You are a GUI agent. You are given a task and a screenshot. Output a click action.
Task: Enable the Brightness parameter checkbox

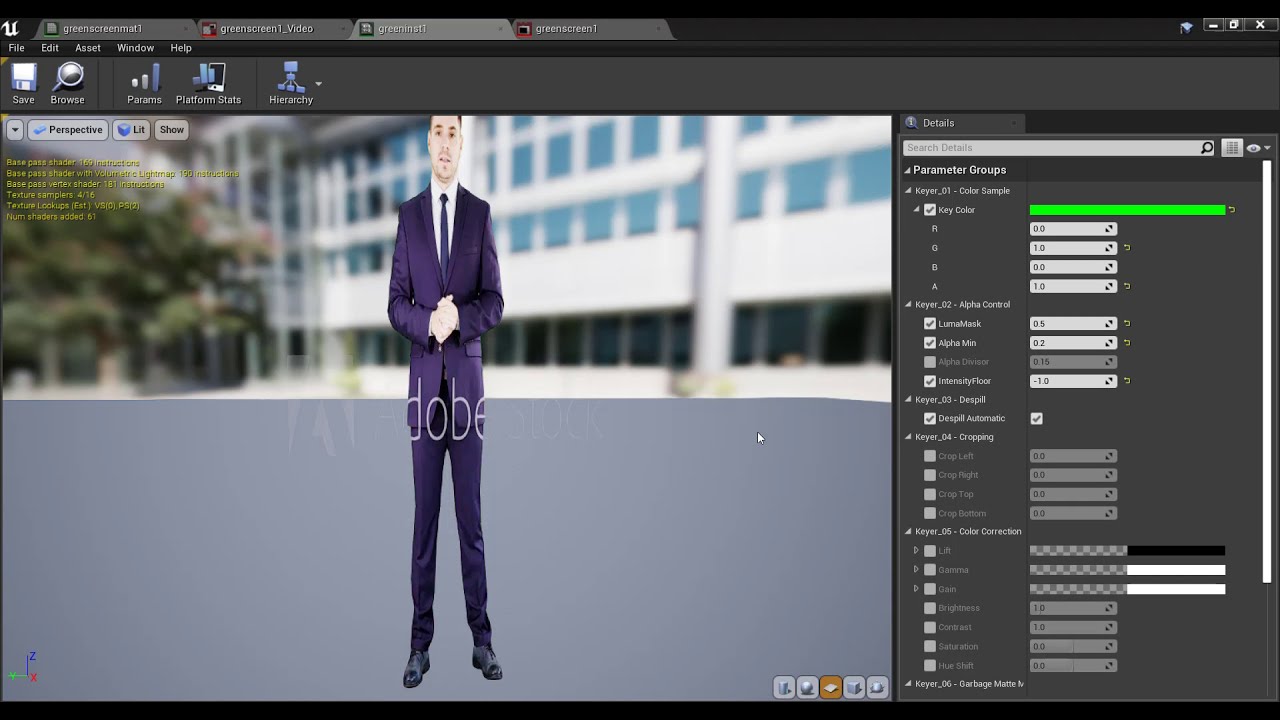point(930,608)
